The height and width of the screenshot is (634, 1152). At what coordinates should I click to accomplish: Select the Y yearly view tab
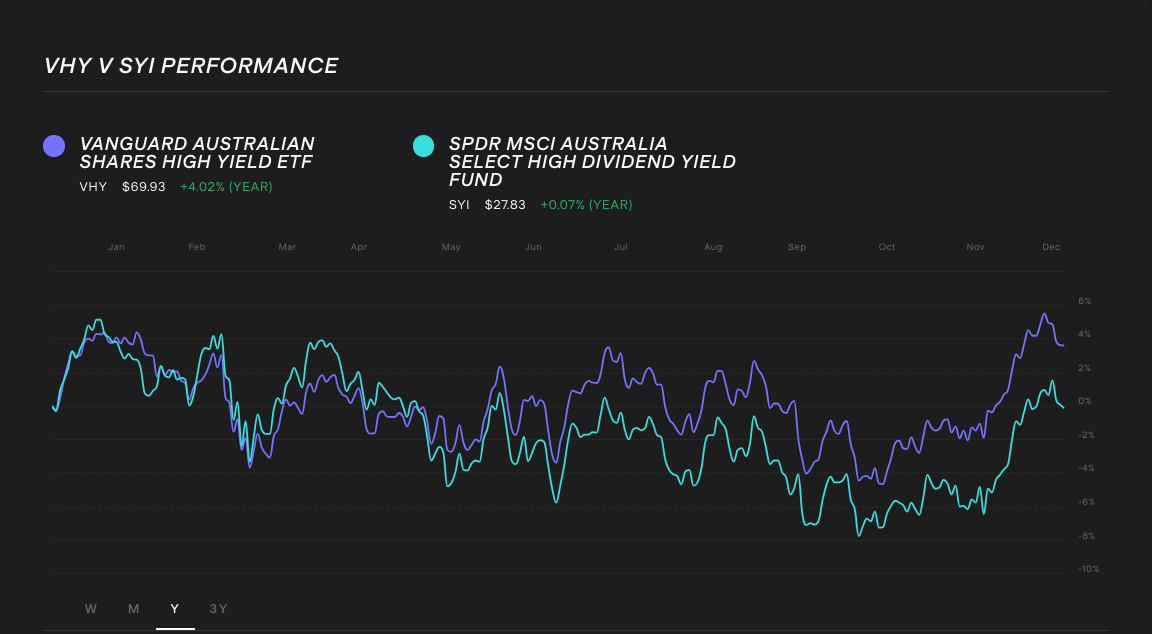[174, 608]
